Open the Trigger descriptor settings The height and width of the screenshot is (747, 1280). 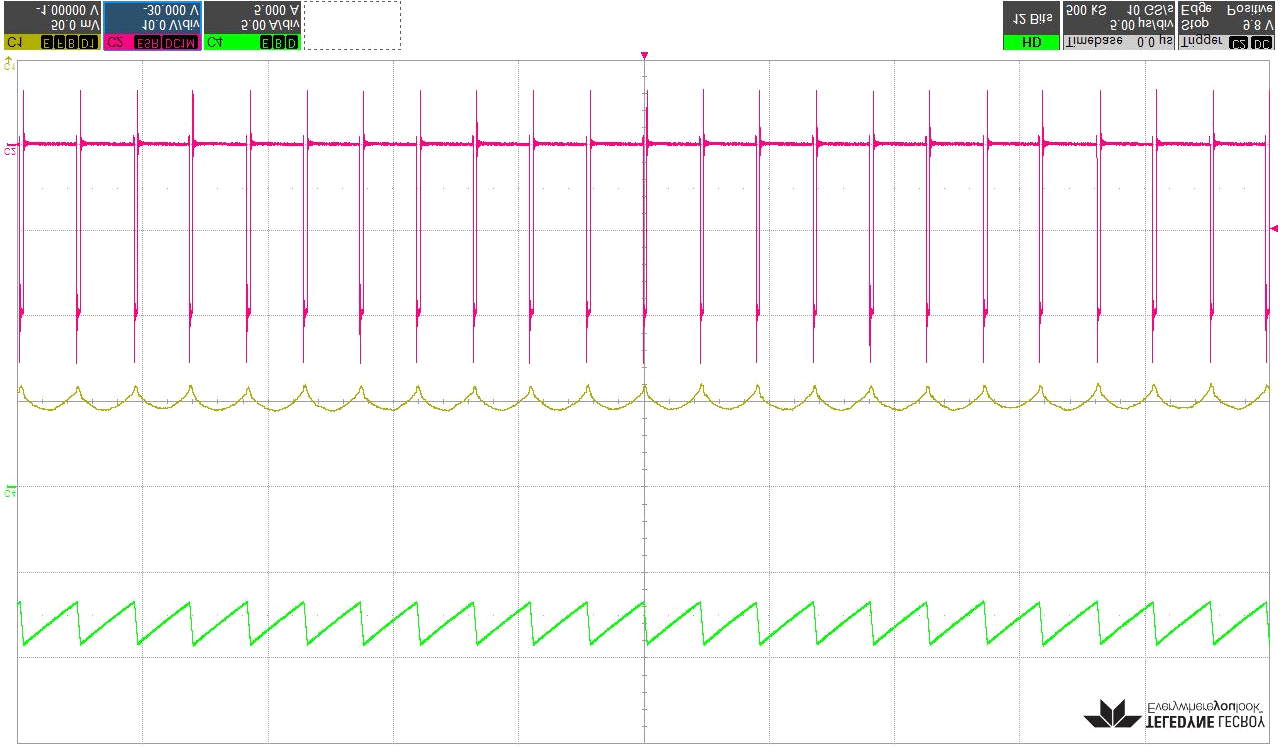[1227, 25]
